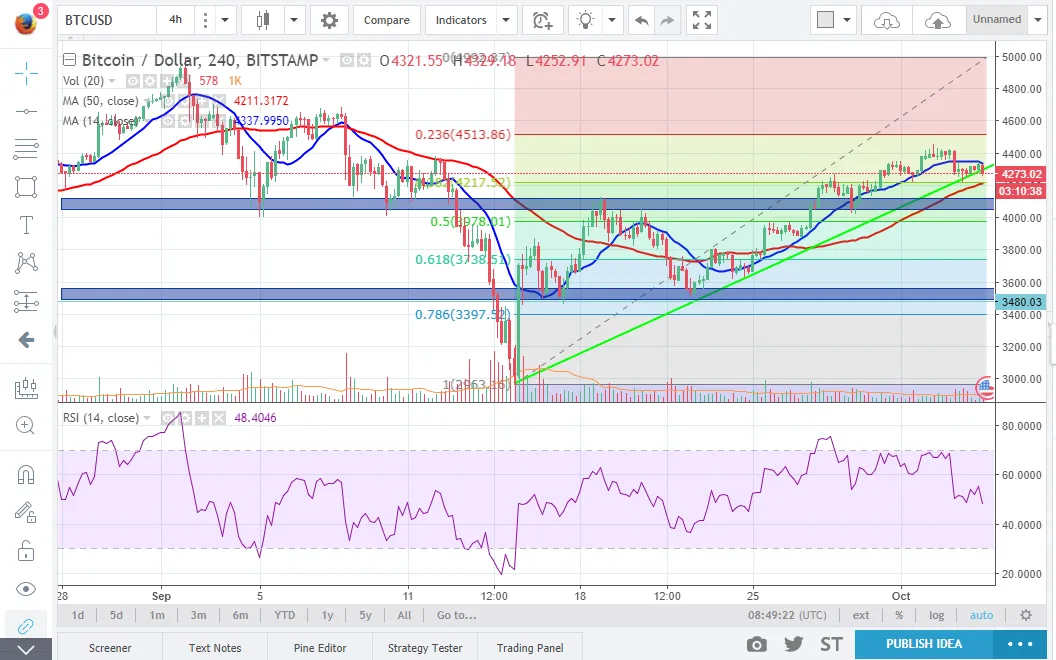Expand the RSI (14, close) legend arrow
The width and height of the screenshot is (1056, 660).
[x=147, y=418]
